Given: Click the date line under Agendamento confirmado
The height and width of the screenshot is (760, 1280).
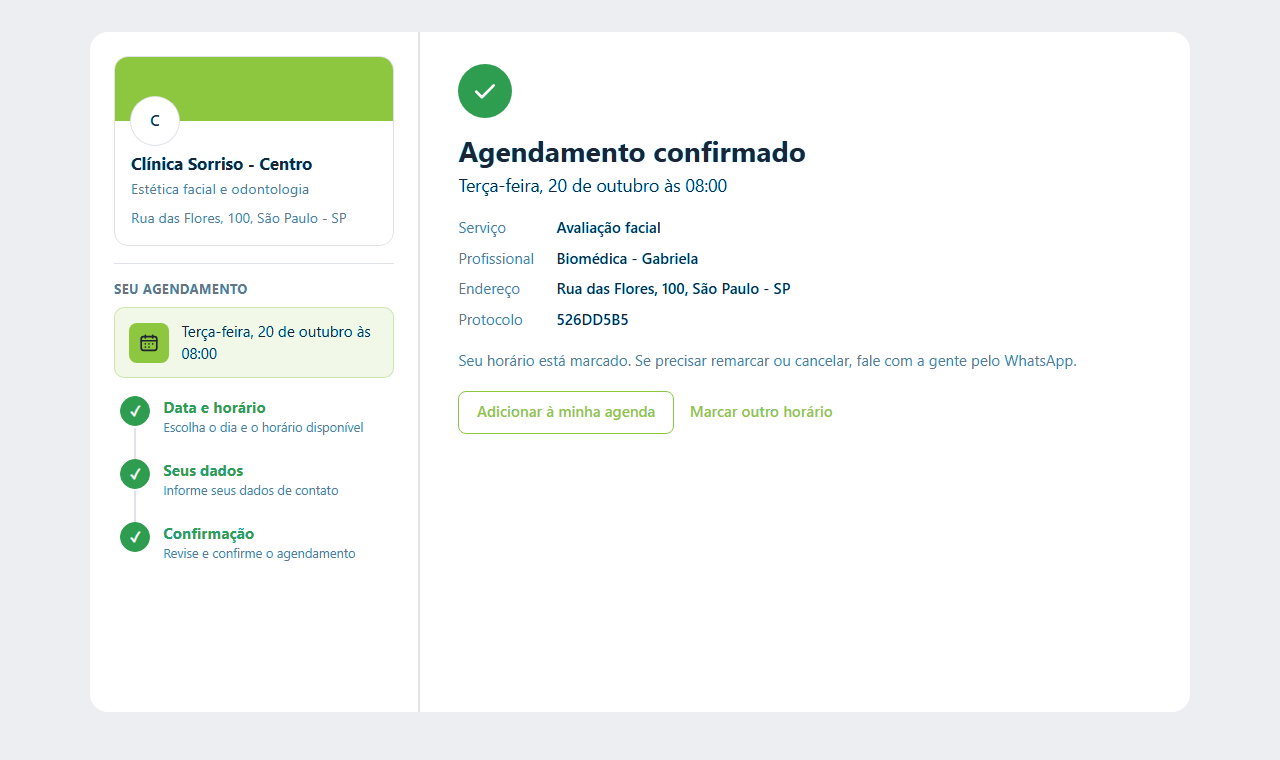Looking at the screenshot, I should point(593,186).
